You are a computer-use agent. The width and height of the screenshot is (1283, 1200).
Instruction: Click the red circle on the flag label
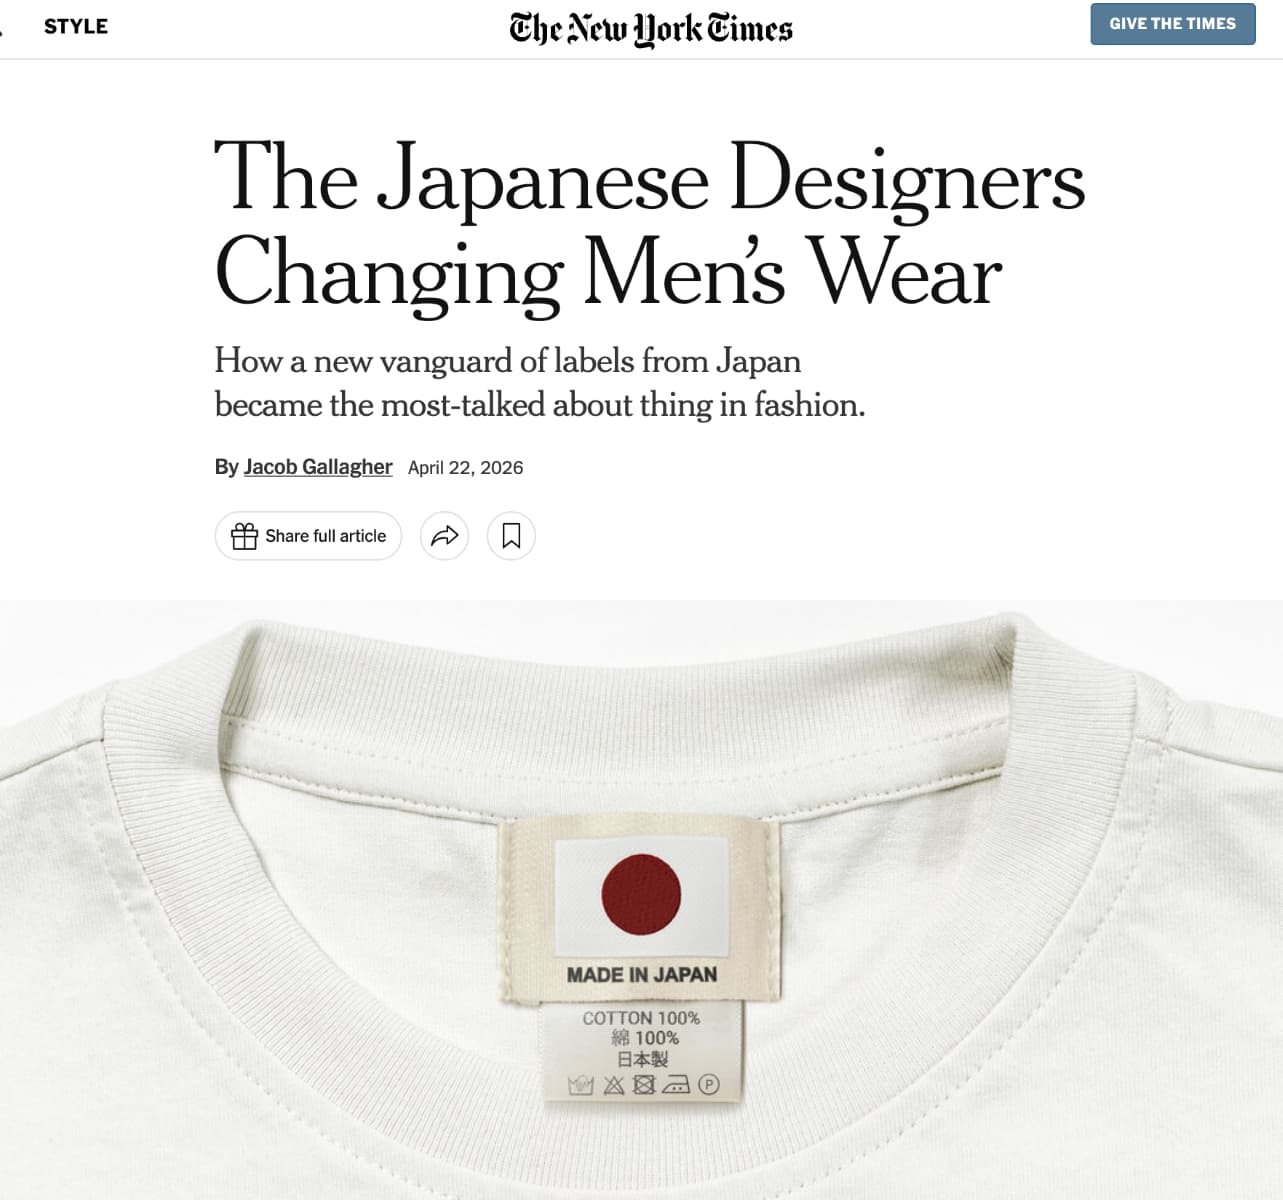pyautogui.click(x=641, y=894)
